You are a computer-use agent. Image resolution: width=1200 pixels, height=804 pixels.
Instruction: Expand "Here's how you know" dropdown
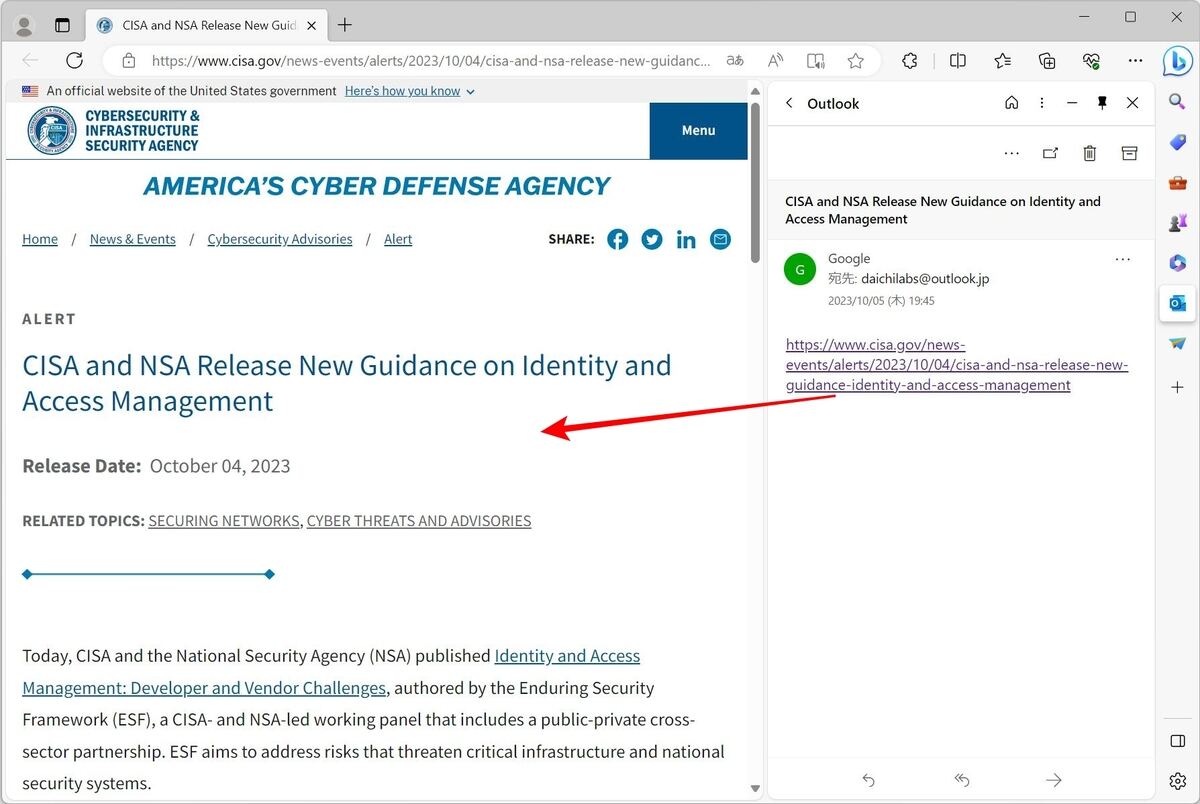click(410, 91)
